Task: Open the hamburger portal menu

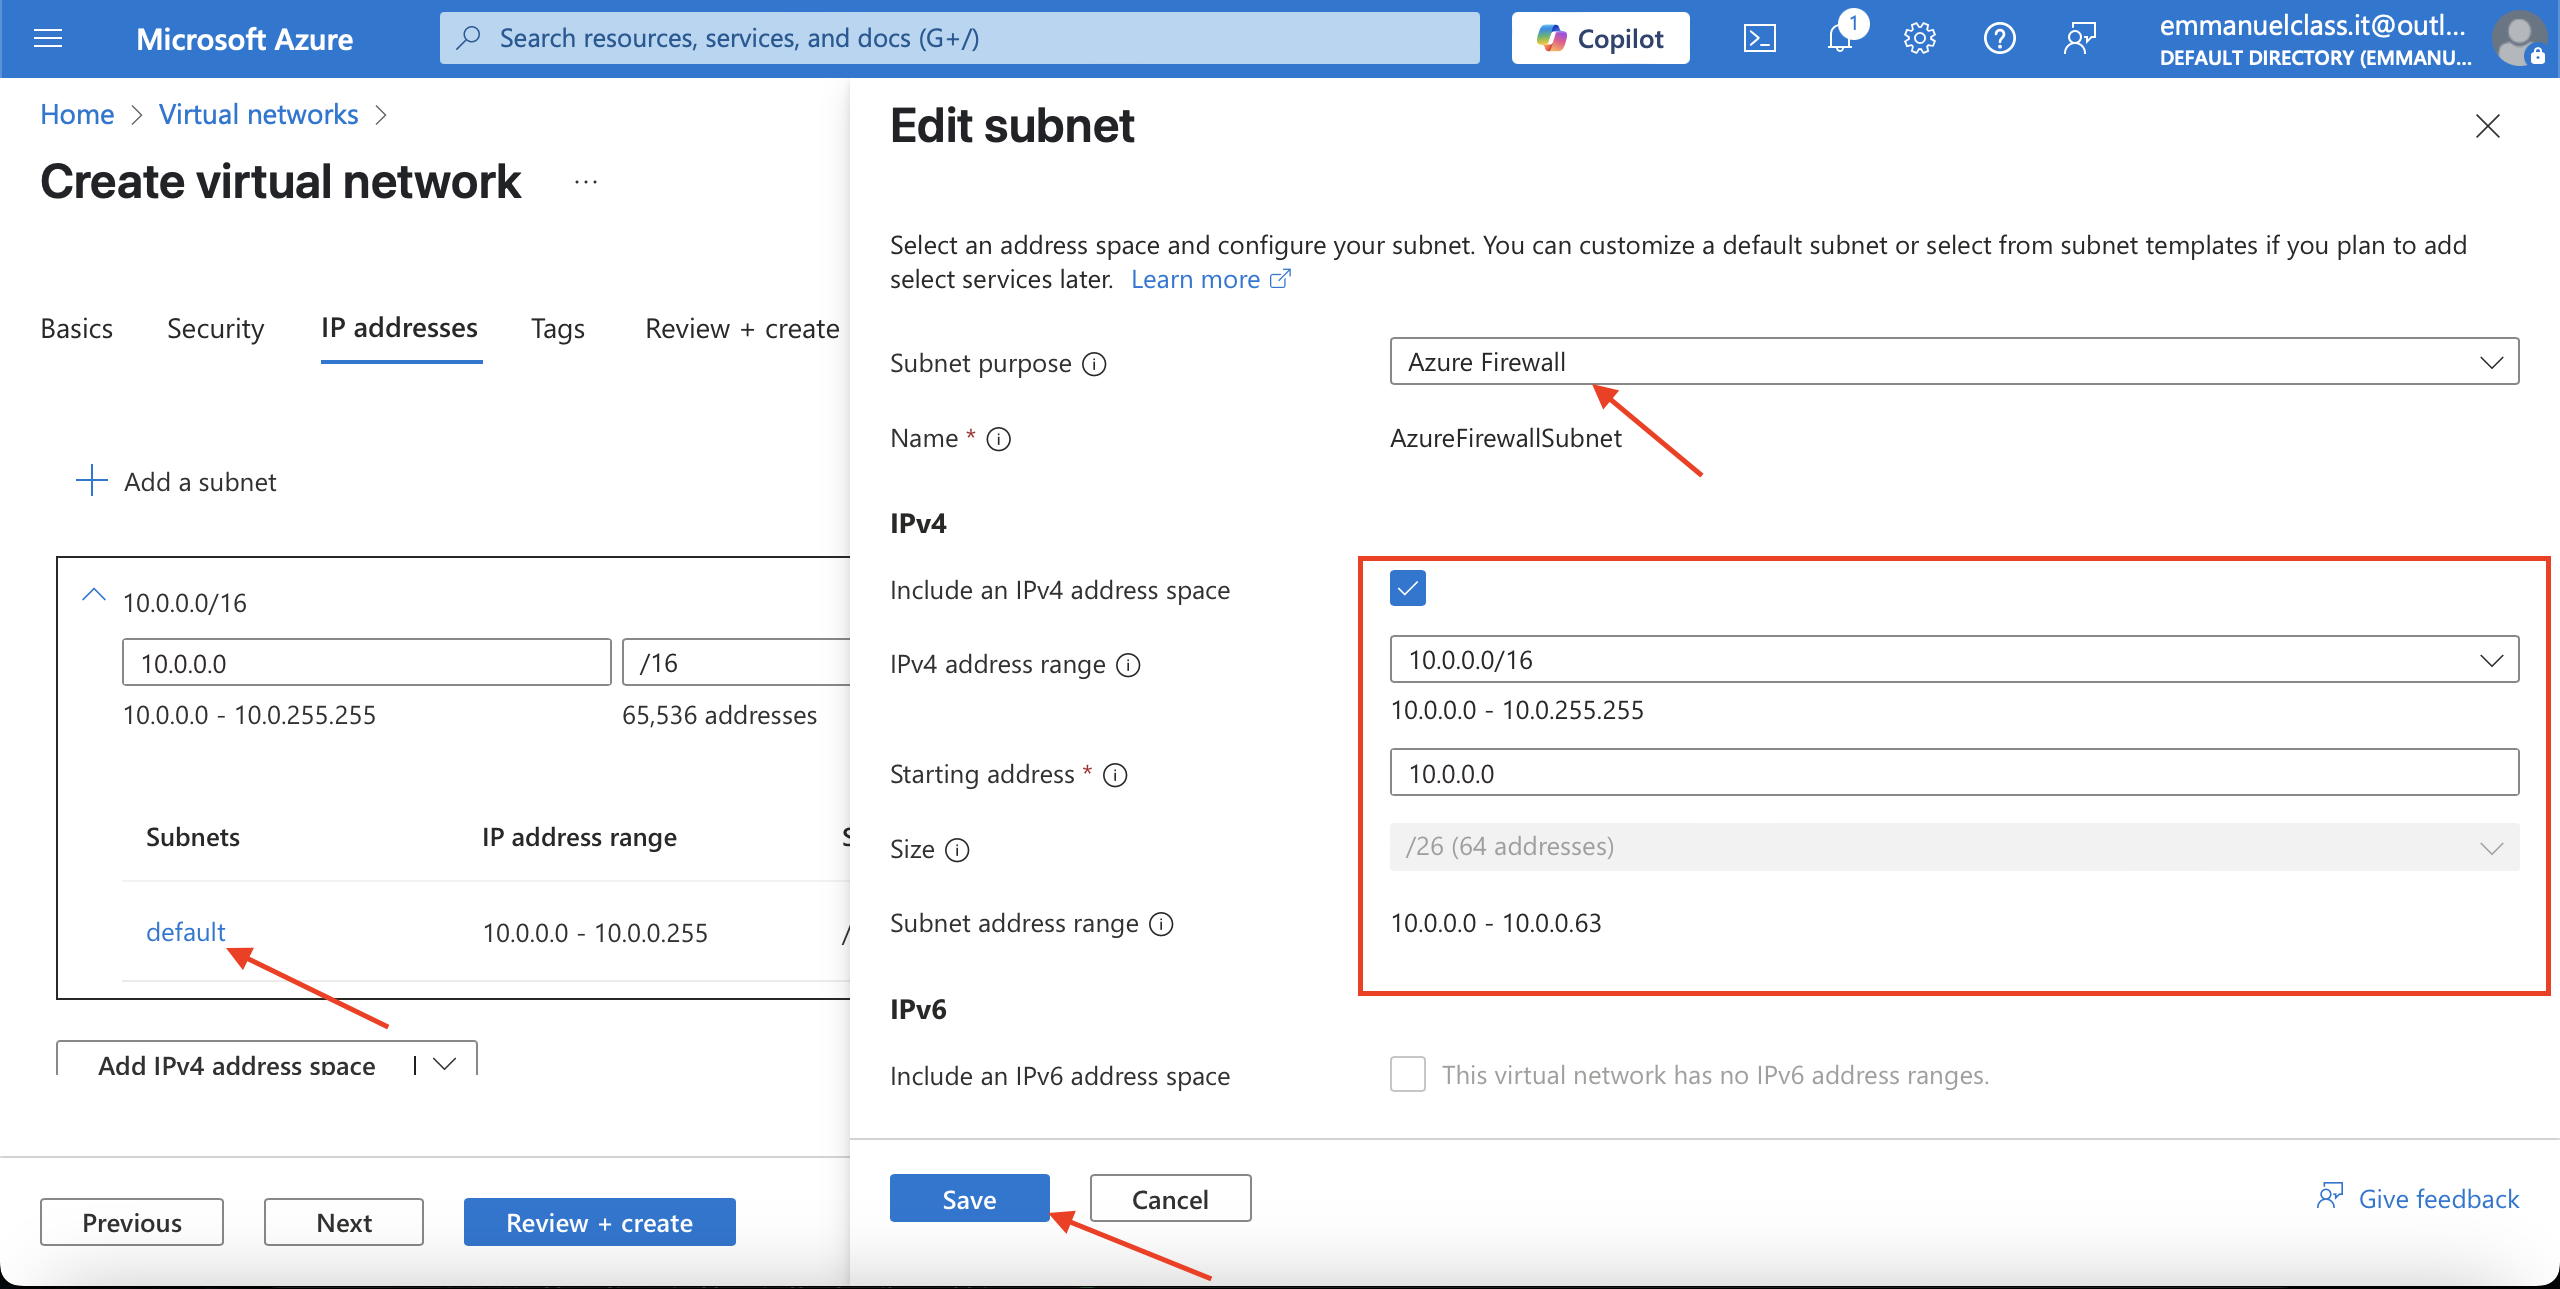Action: coord(48,39)
